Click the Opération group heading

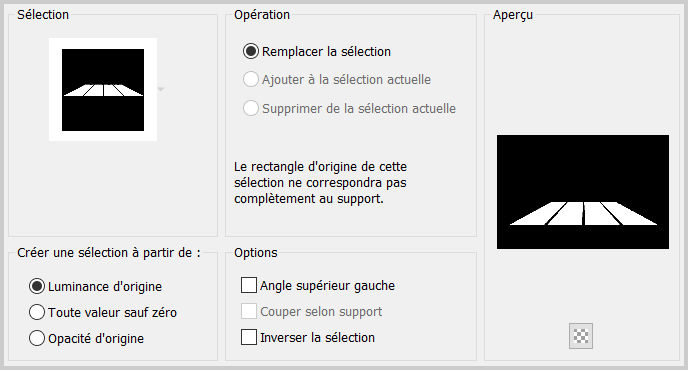click(262, 14)
